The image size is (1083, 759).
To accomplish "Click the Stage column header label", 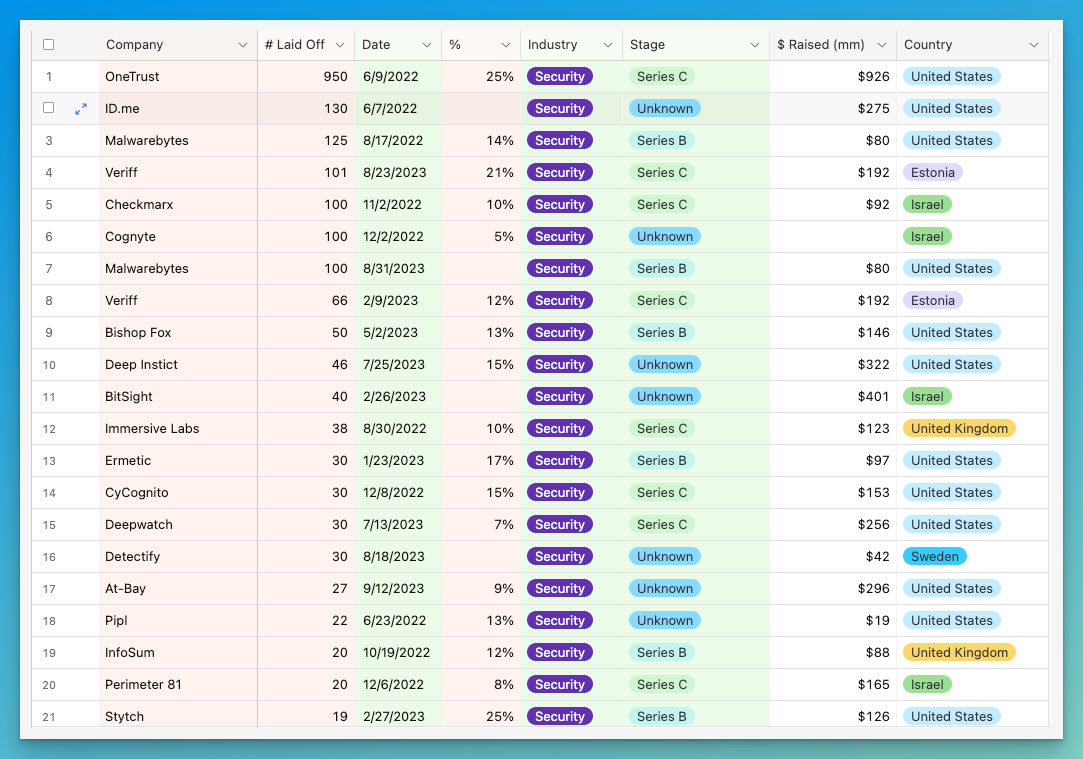I will point(647,44).
